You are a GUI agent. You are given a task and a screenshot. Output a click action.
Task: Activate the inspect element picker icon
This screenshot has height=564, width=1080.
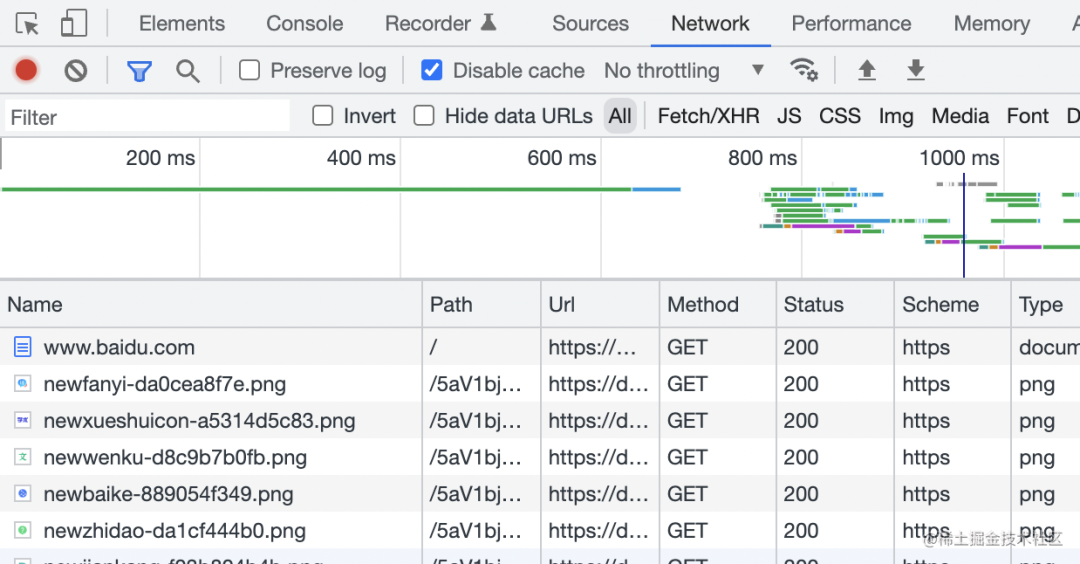point(27,23)
